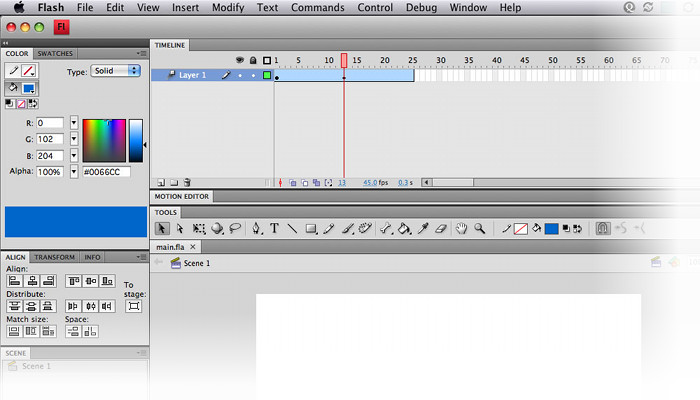The width and height of the screenshot is (700, 400).
Task: Toggle Edit Multiple Frames button
Action: pyautogui.click(x=317, y=183)
